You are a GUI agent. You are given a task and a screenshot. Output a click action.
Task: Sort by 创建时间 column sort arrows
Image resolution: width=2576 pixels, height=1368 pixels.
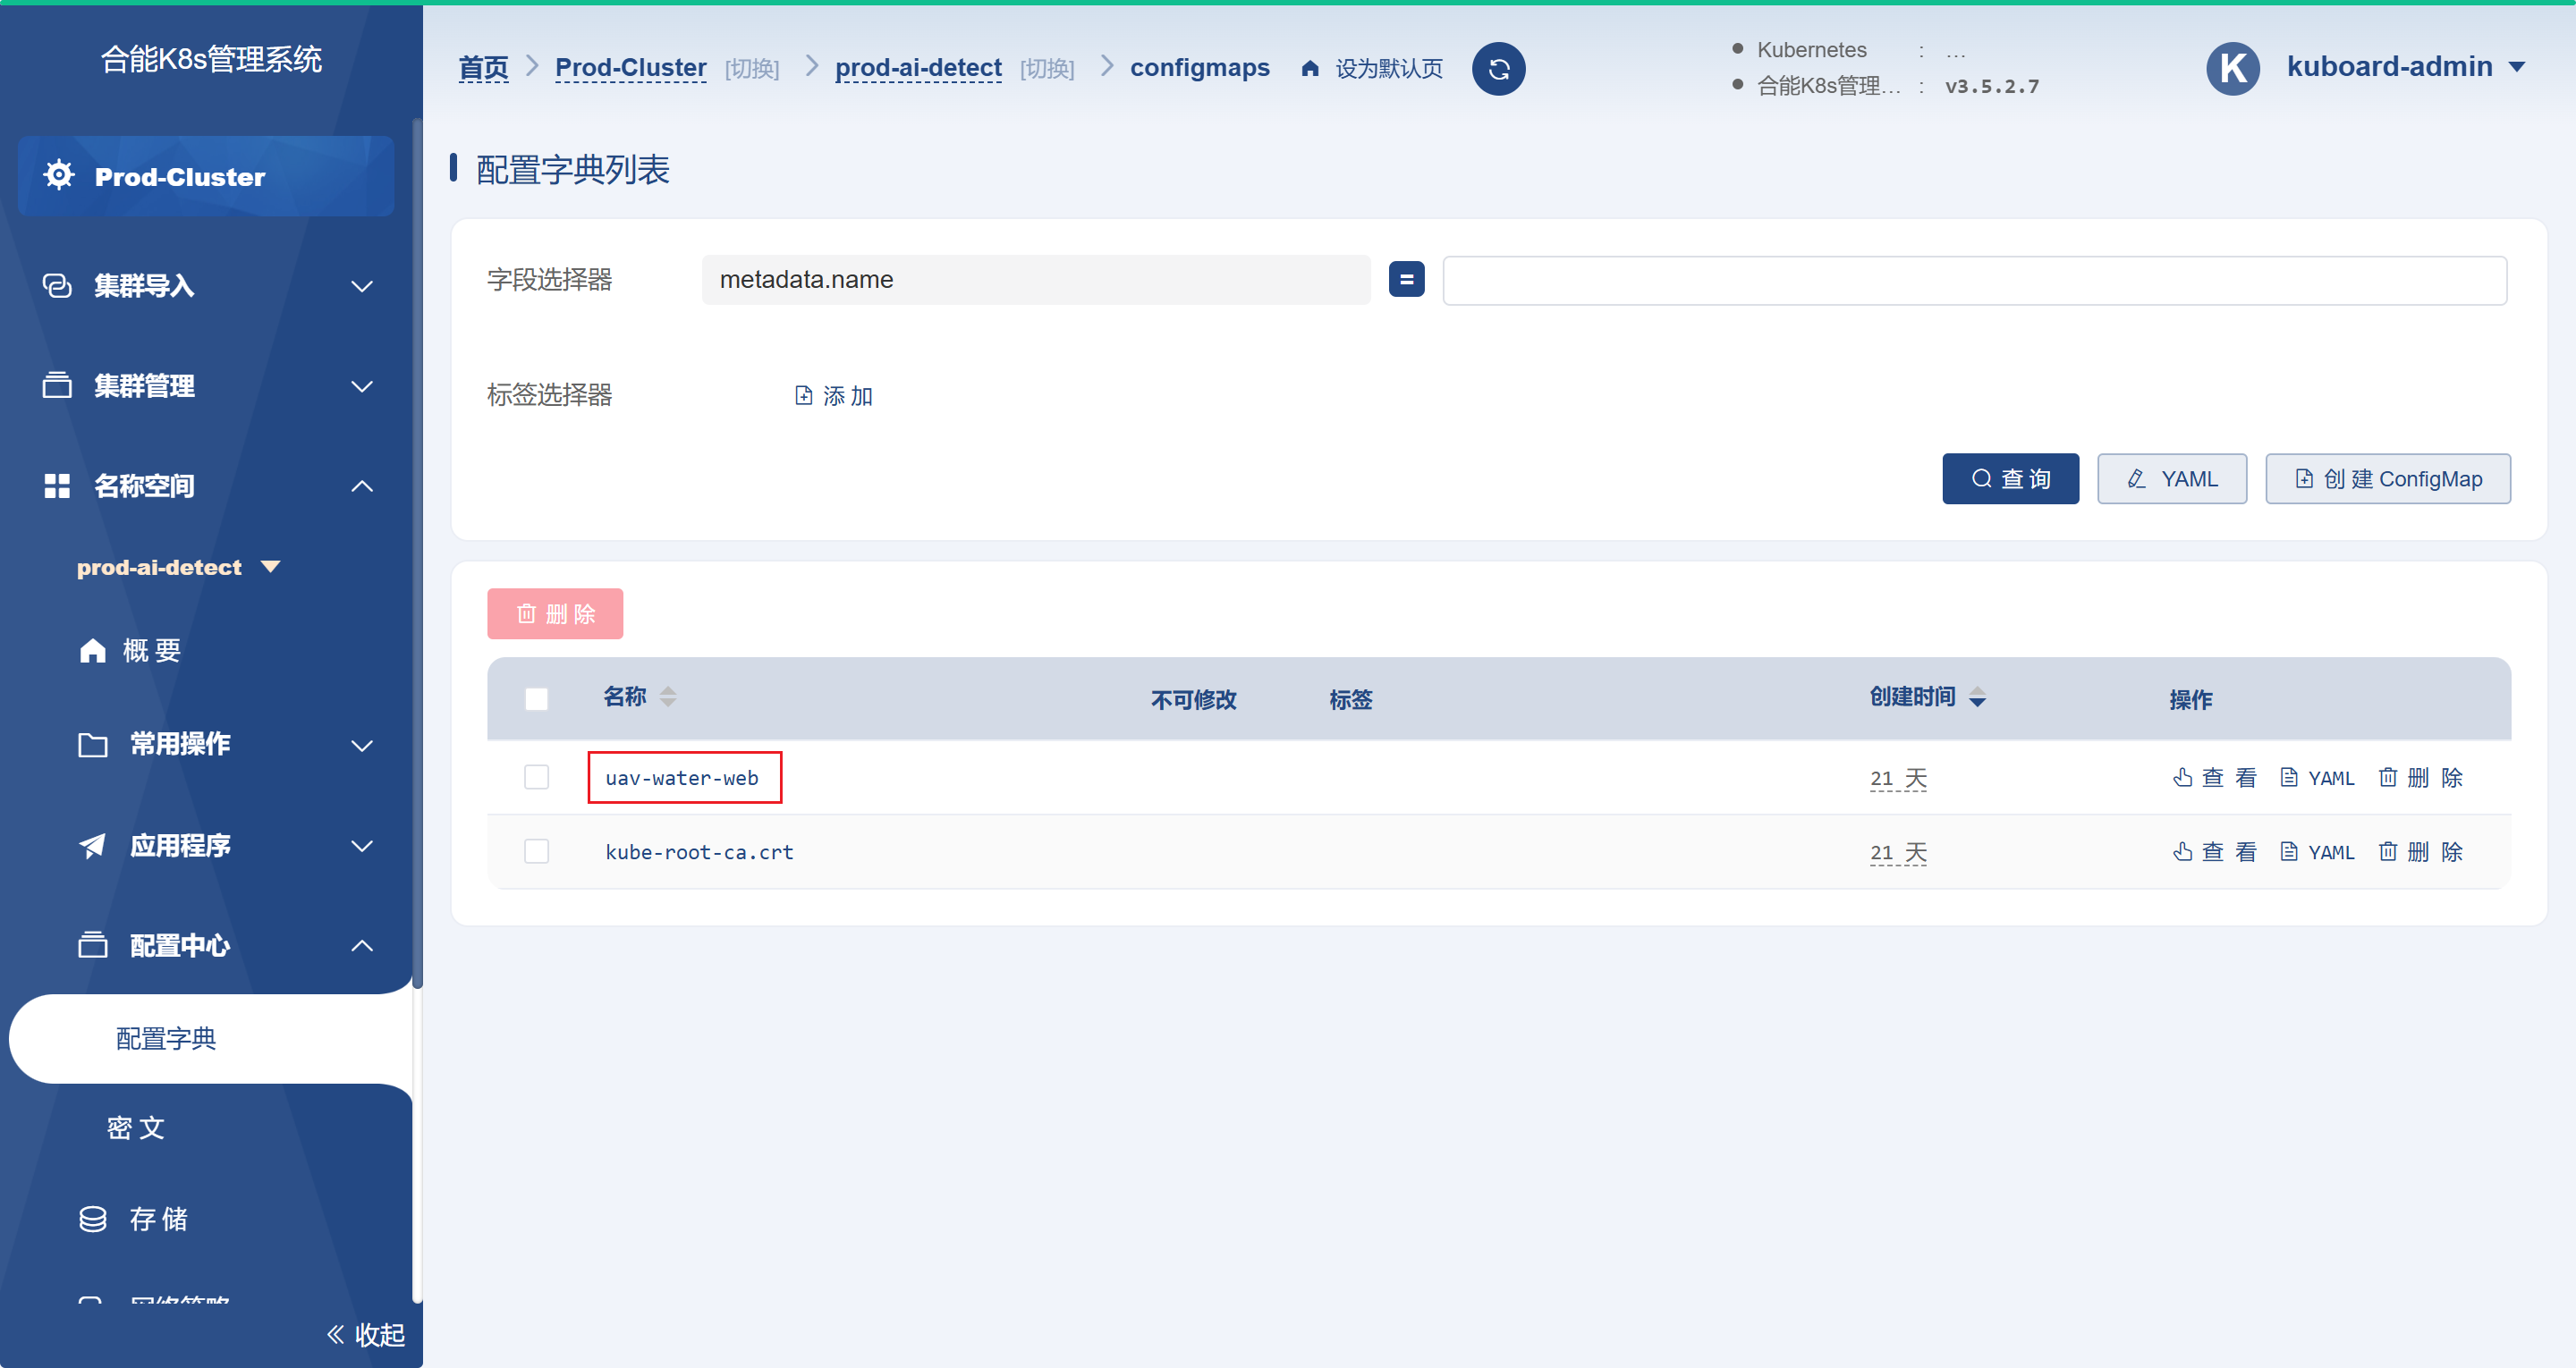tap(1977, 697)
